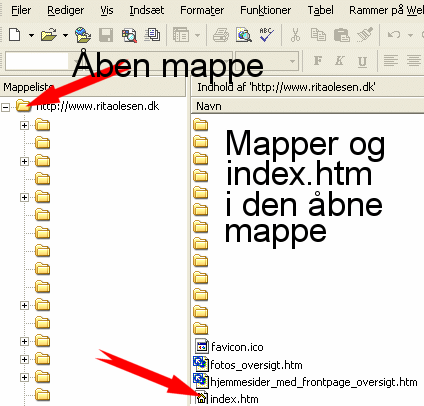Click the hjemmesider_med_frontpage_oversigt.htm page icon
This screenshot has width=424, height=406.
(x=201, y=381)
